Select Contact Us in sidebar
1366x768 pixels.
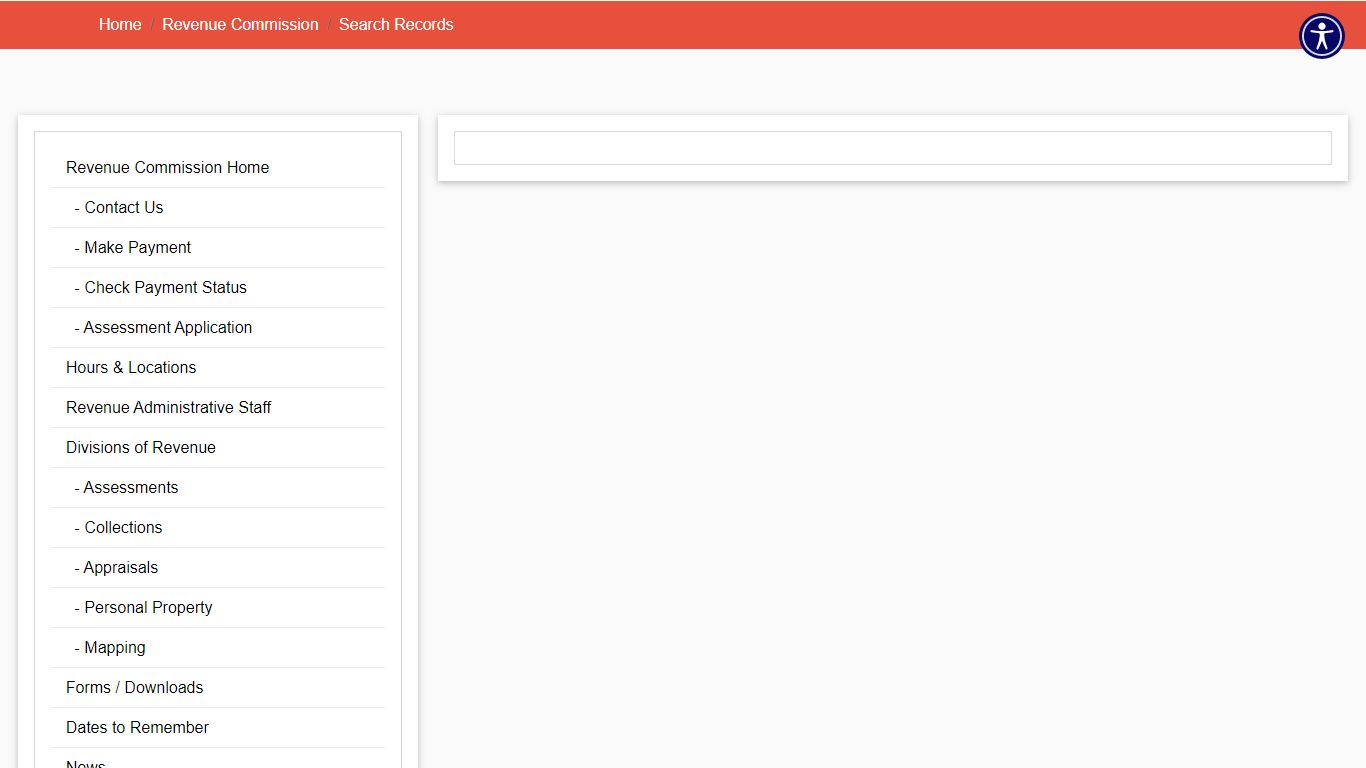[217, 208]
